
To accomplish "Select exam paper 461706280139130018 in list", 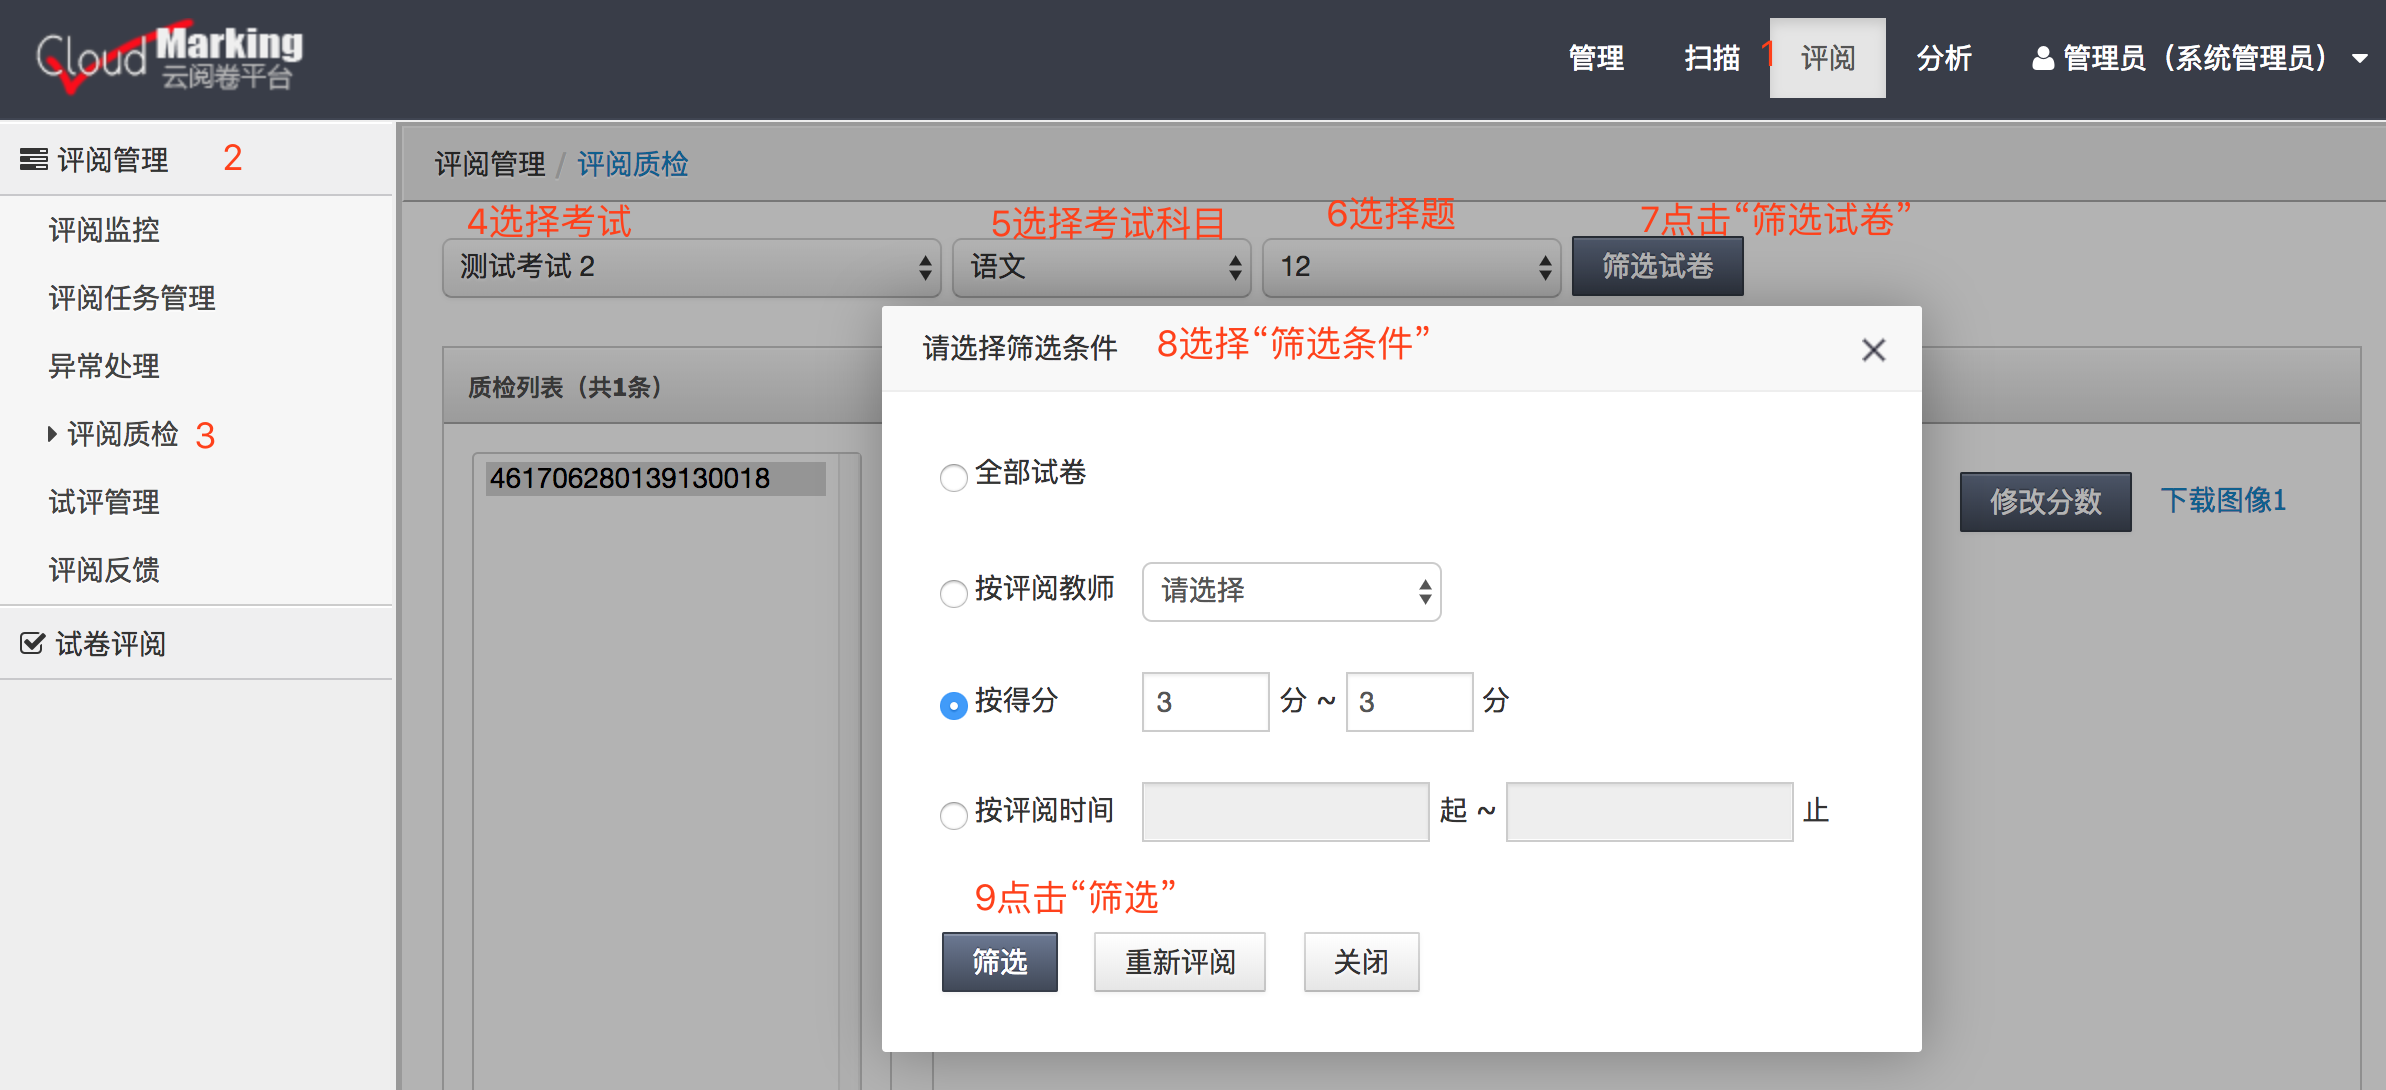I will pos(653,477).
